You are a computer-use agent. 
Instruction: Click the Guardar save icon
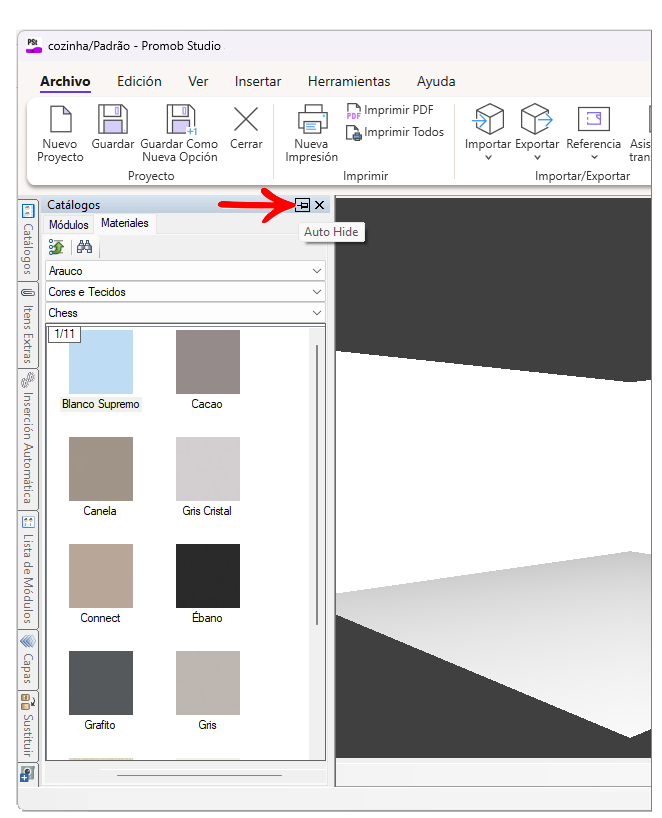pyautogui.click(x=113, y=118)
